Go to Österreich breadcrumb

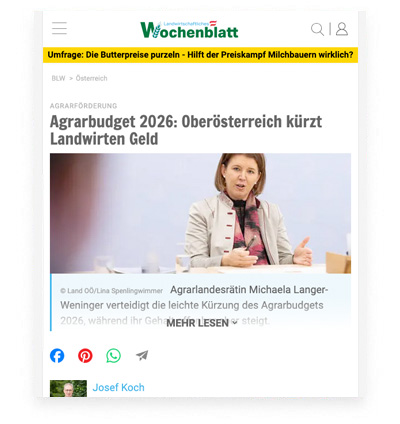click(91, 78)
